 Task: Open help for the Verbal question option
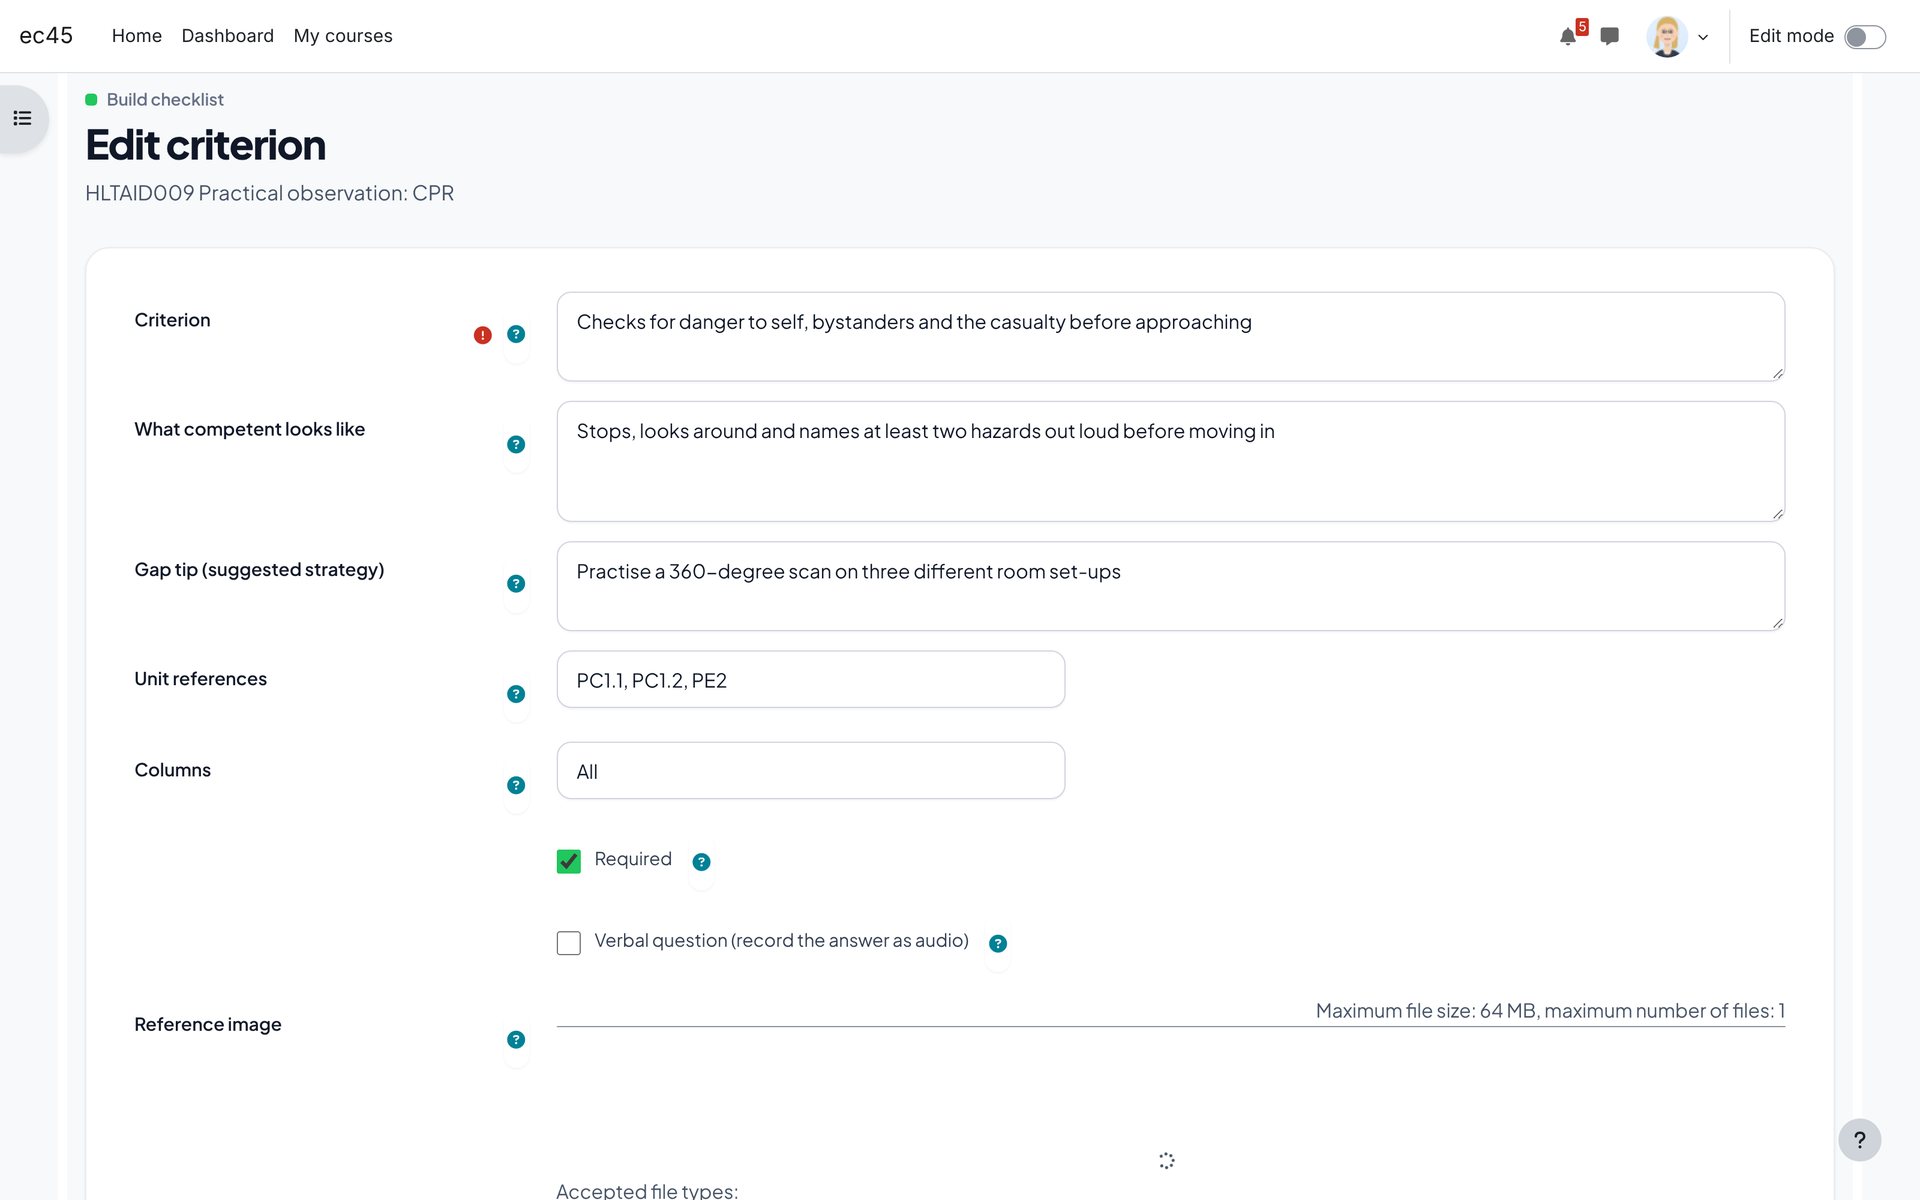pos(997,944)
